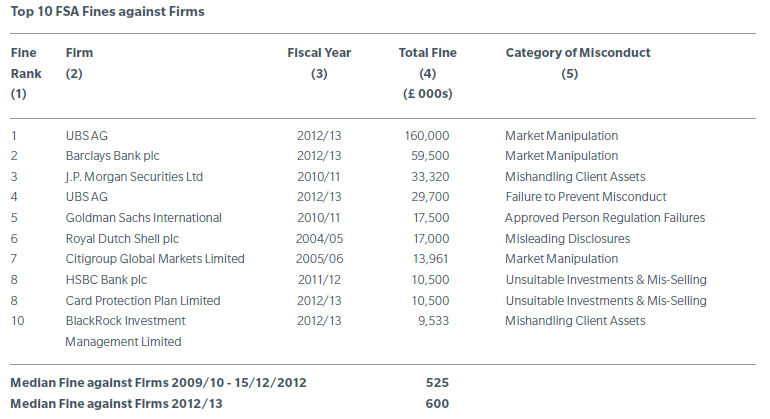Click the BlackRock Investment firm entry
Viewport: 770px width, 419px height.
(124, 321)
